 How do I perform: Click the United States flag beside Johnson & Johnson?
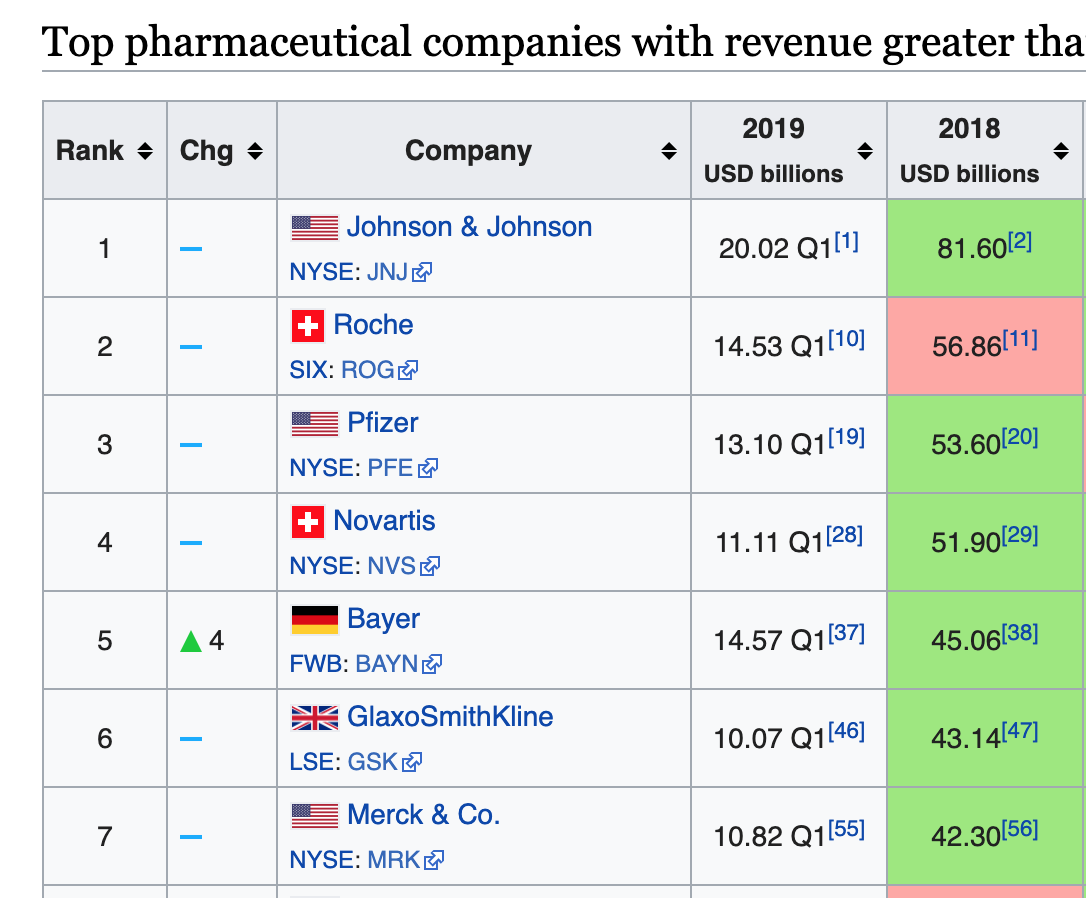(x=314, y=228)
